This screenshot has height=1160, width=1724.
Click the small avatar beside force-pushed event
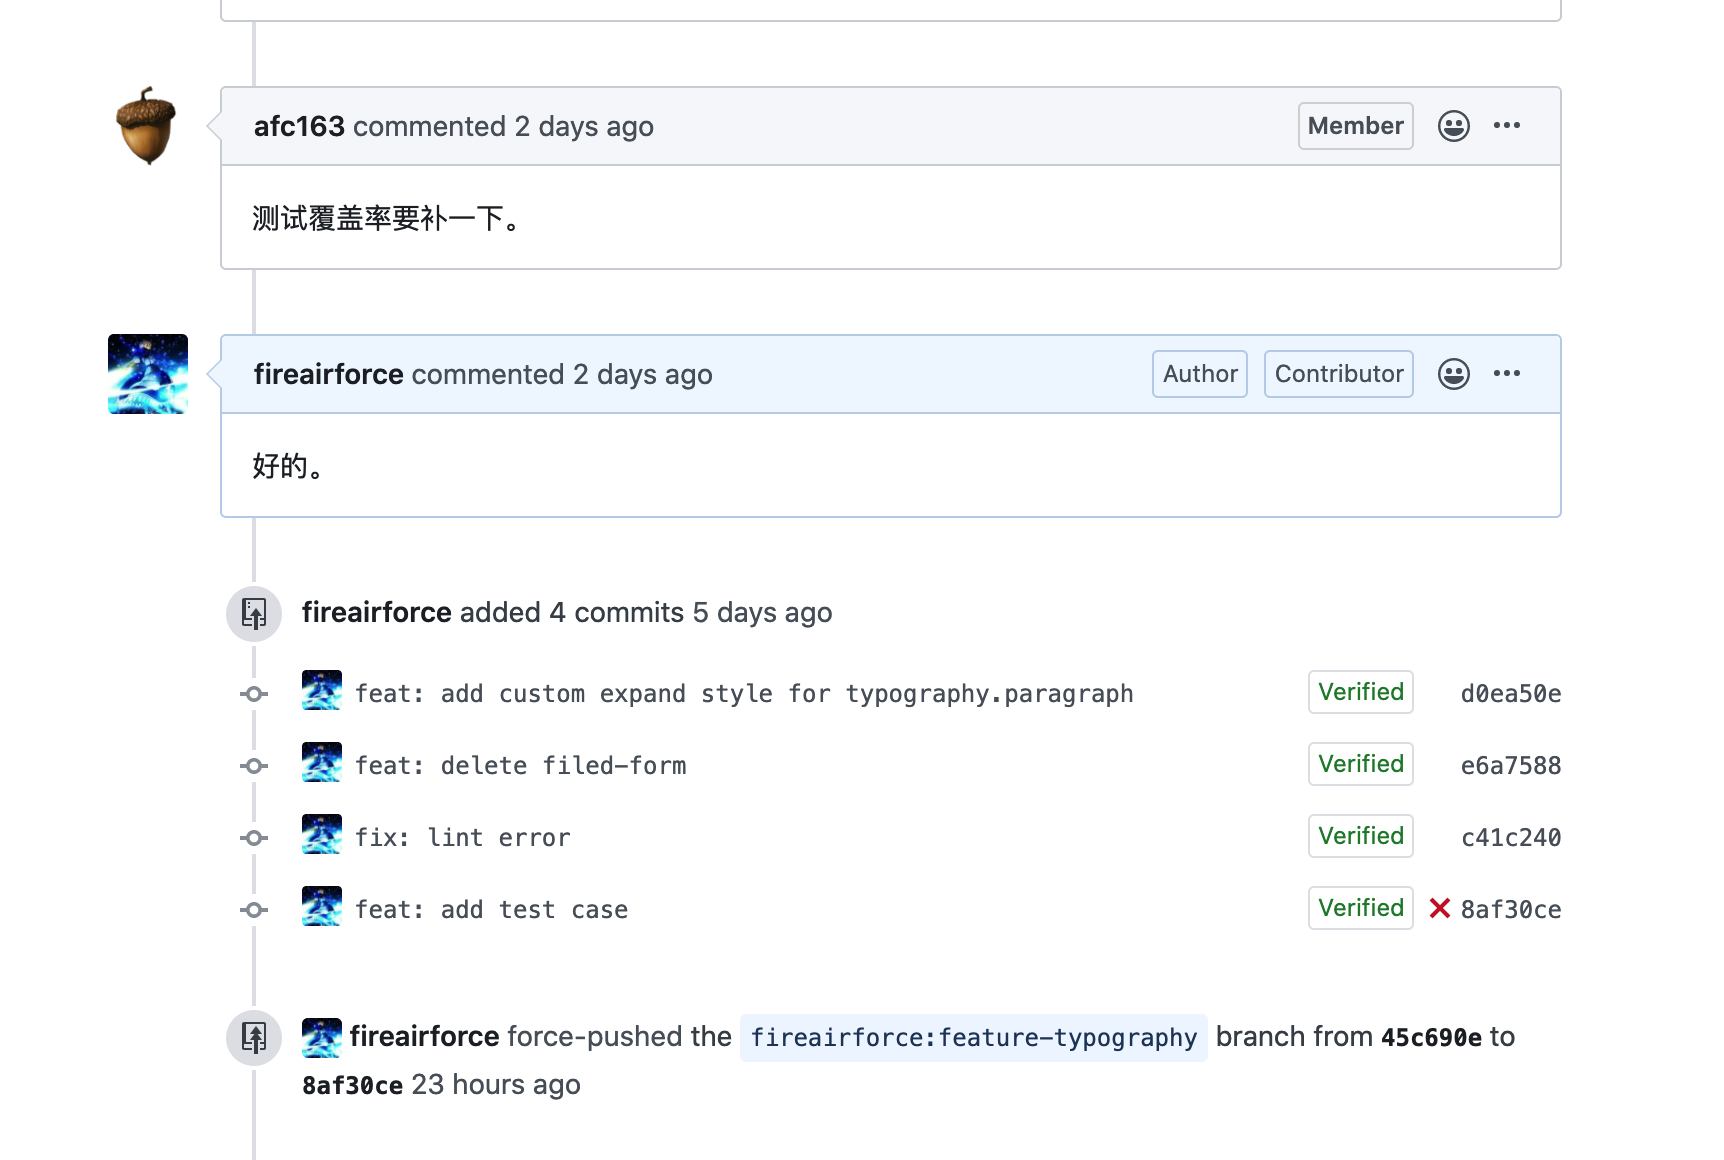322,1038
